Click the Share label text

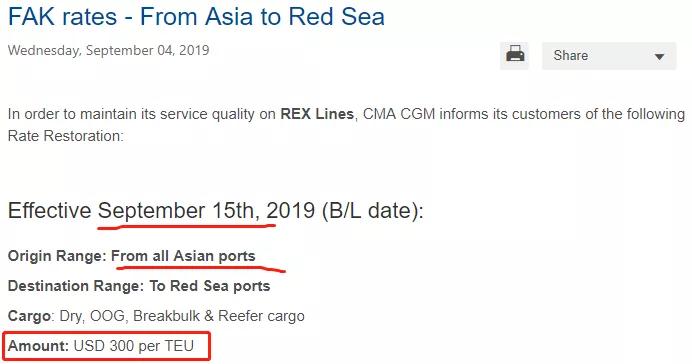click(x=571, y=56)
